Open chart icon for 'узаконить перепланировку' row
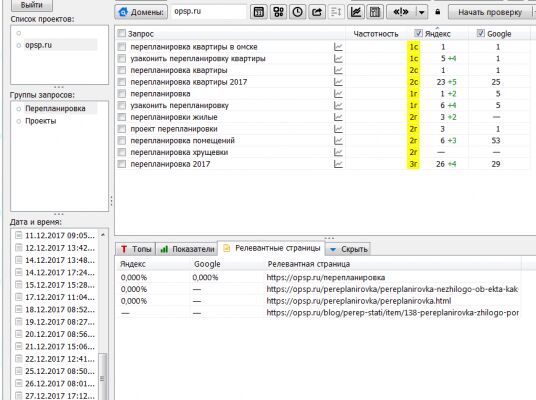The image size is (536, 400). [338, 105]
